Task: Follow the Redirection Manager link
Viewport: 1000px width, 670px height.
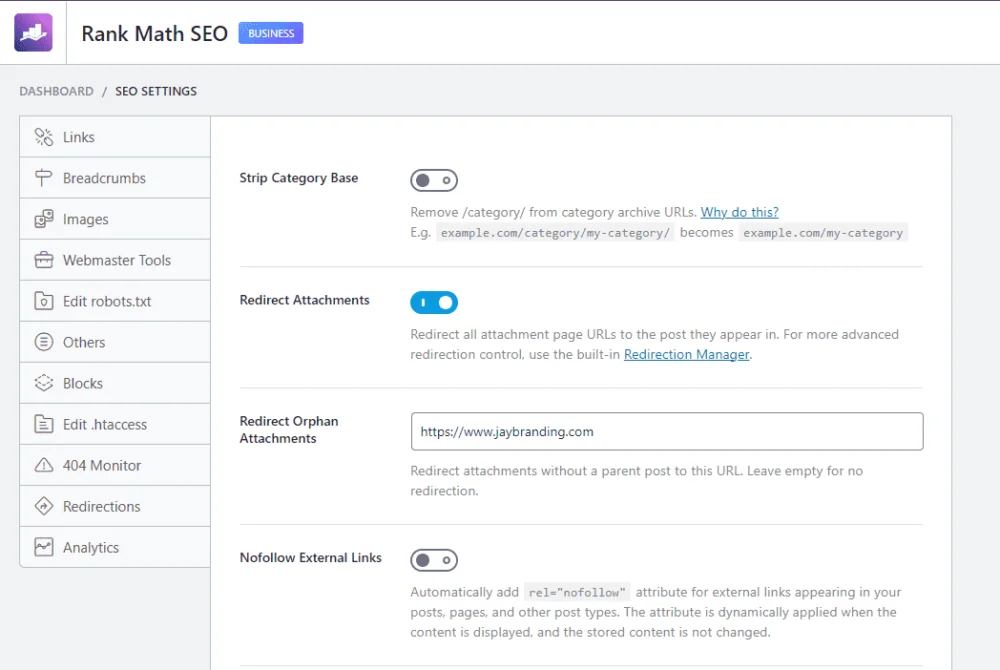Action: pos(686,354)
